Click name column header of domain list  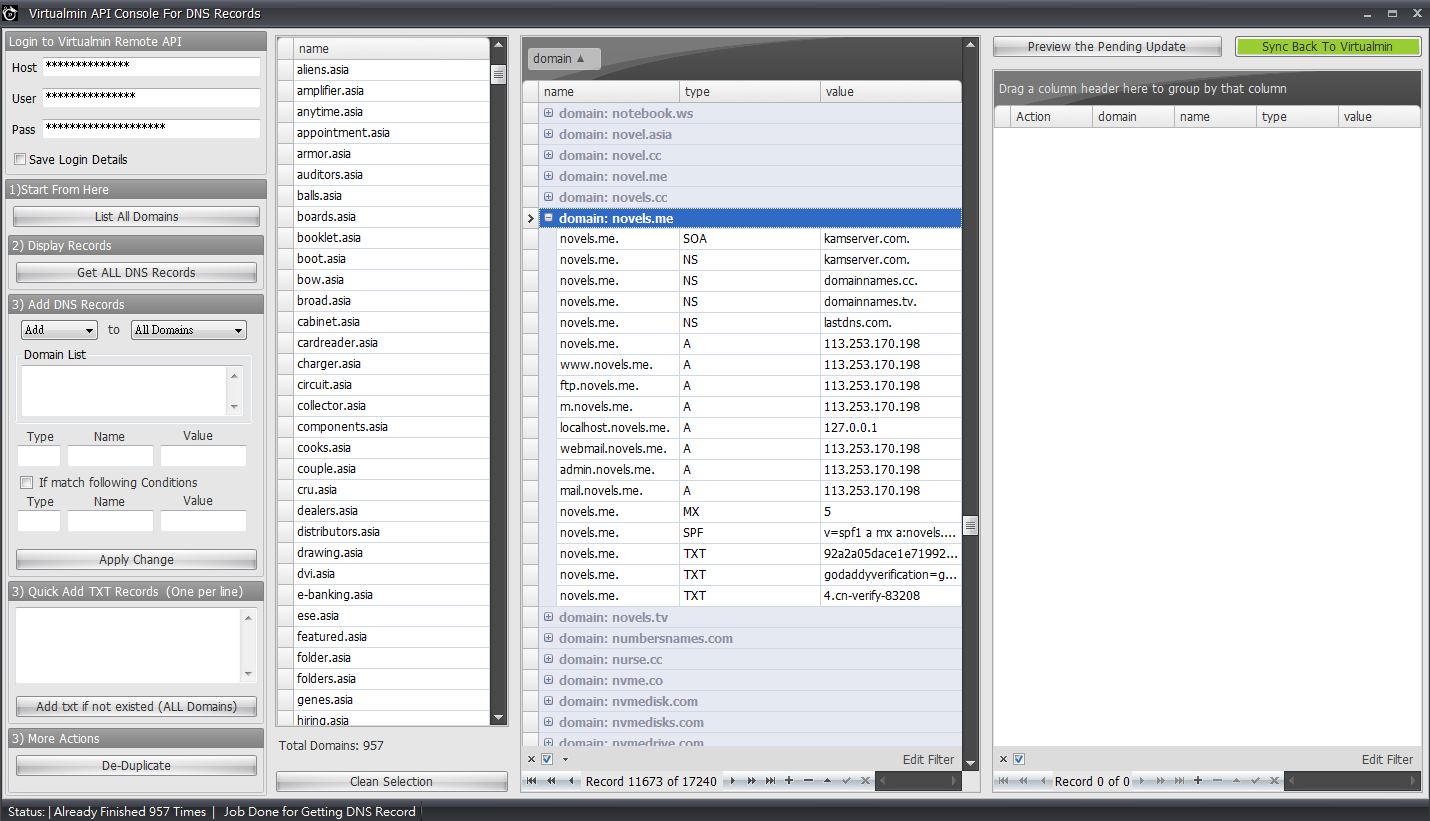[392, 48]
